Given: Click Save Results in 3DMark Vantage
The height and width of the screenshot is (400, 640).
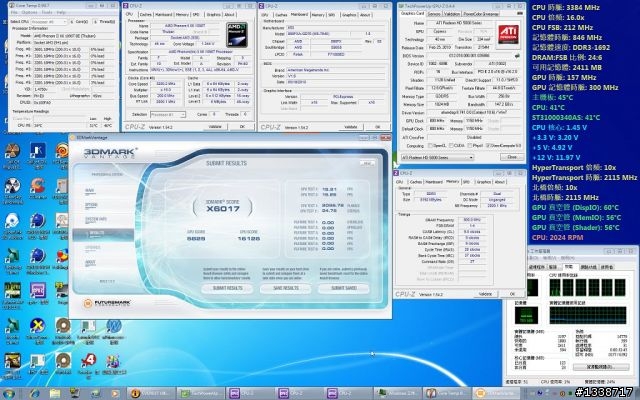Looking at the screenshot, I should pos(286,288).
